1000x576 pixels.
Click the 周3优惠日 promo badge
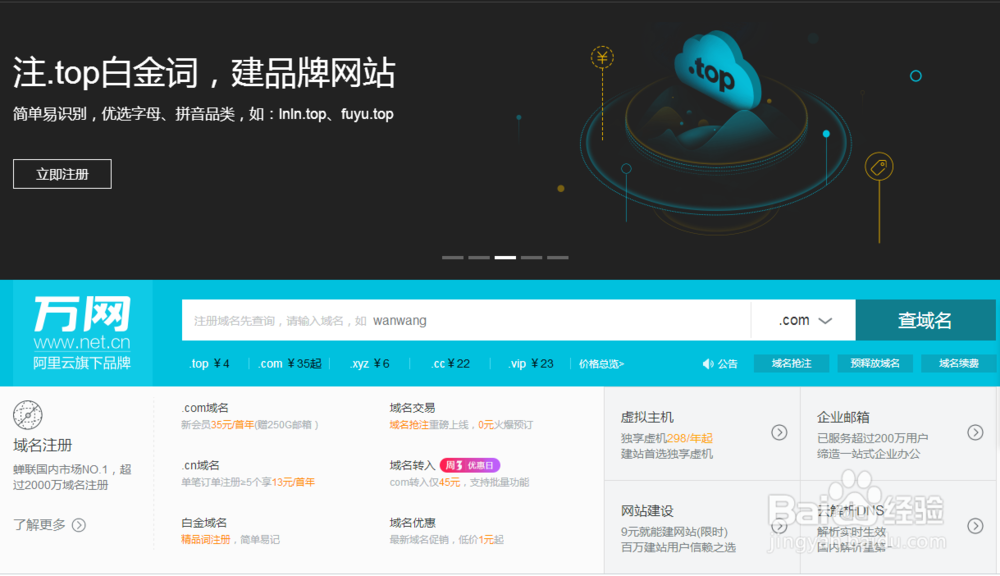click(x=470, y=466)
